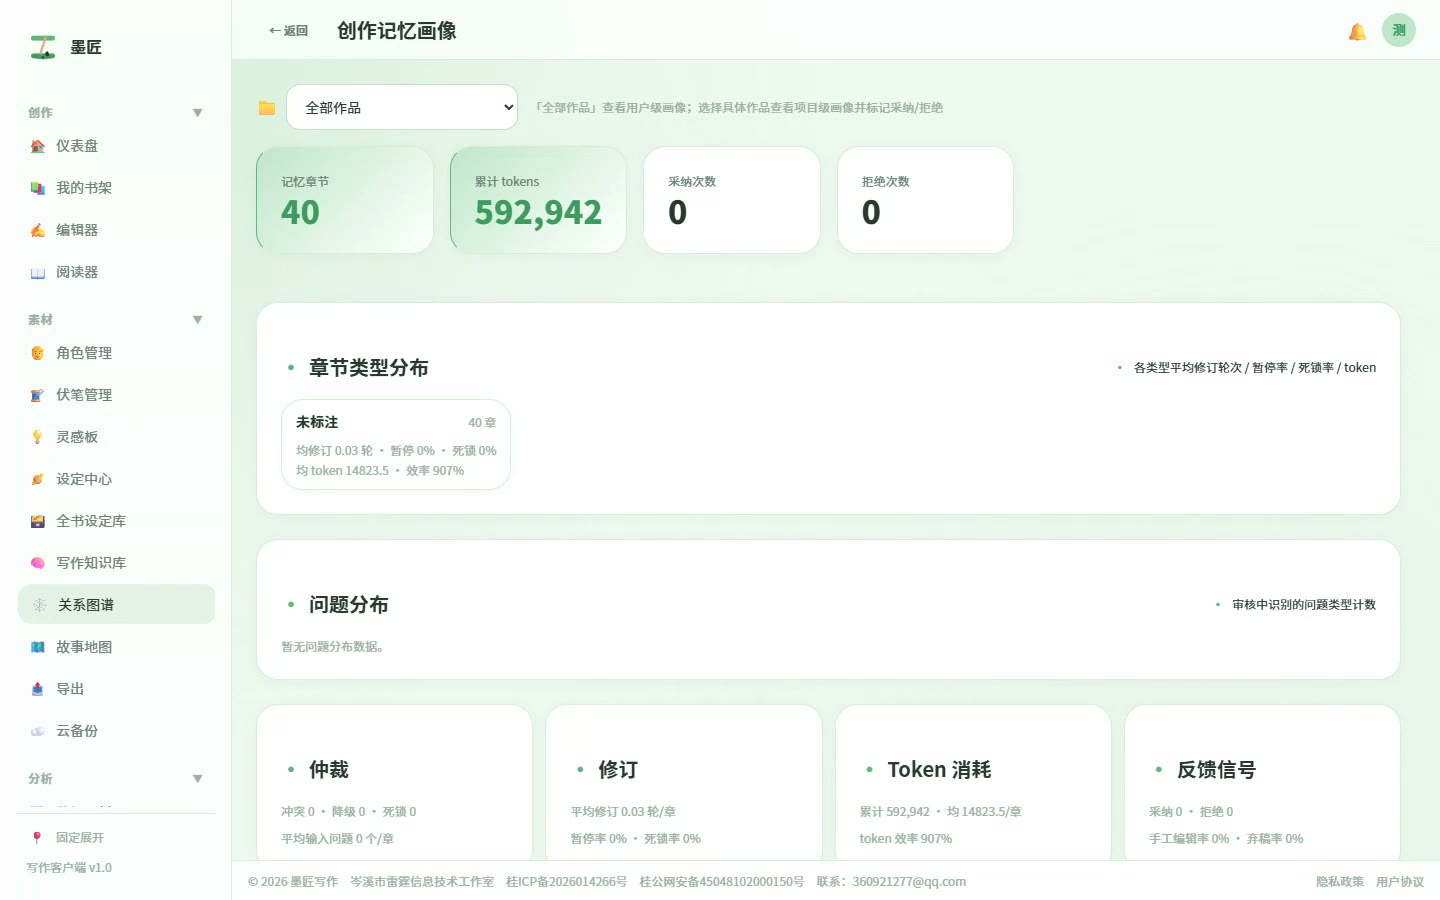The width and height of the screenshot is (1440, 900).
Task: Open the 用户协议 link
Action: pos(1400,882)
